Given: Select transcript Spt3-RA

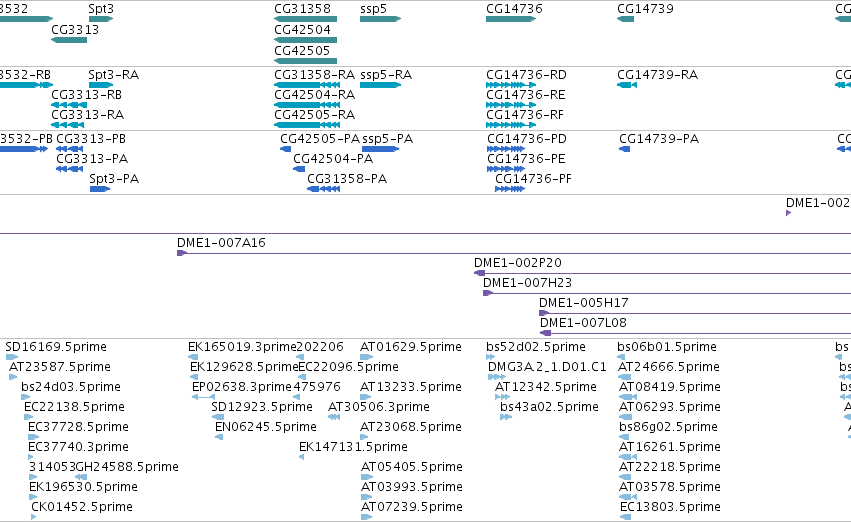Looking at the screenshot, I should click(x=100, y=85).
